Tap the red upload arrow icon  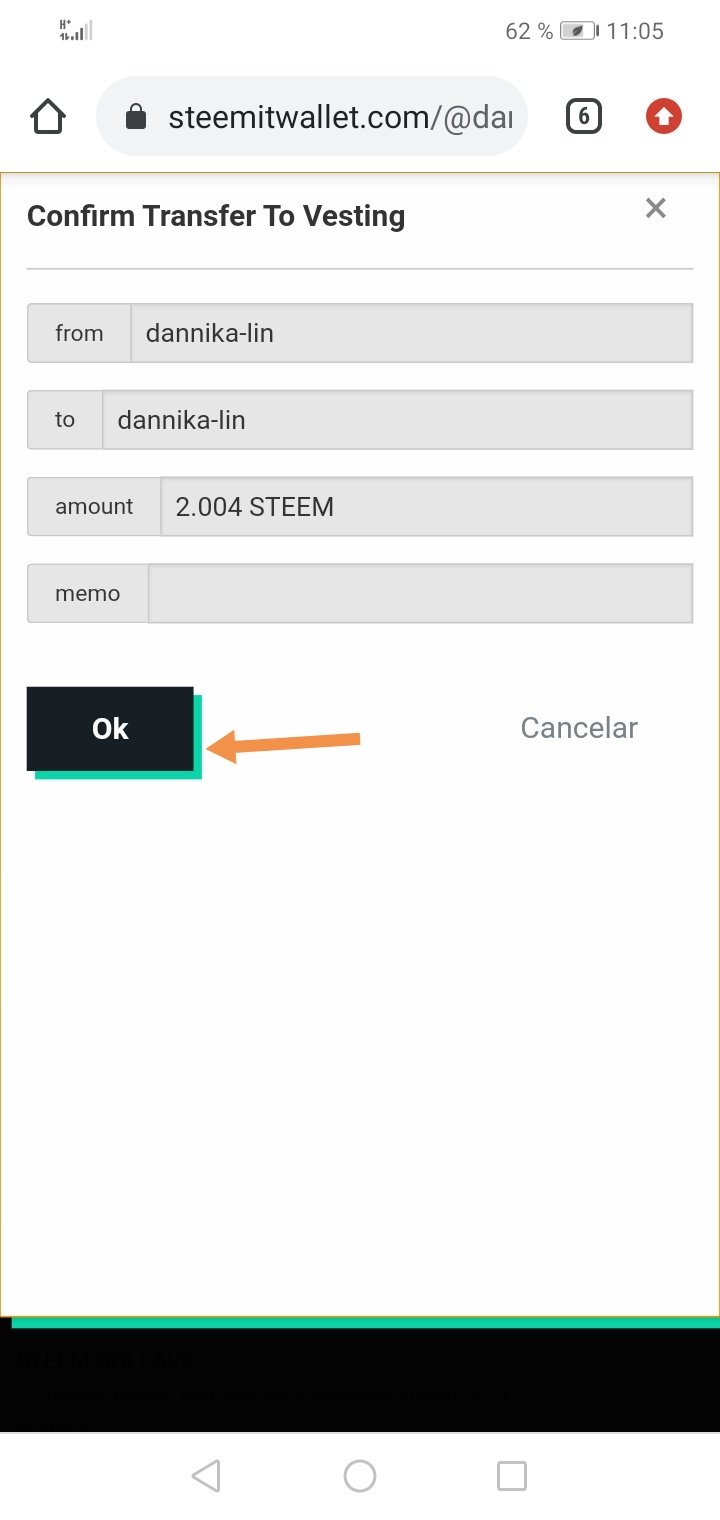pos(663,117)
